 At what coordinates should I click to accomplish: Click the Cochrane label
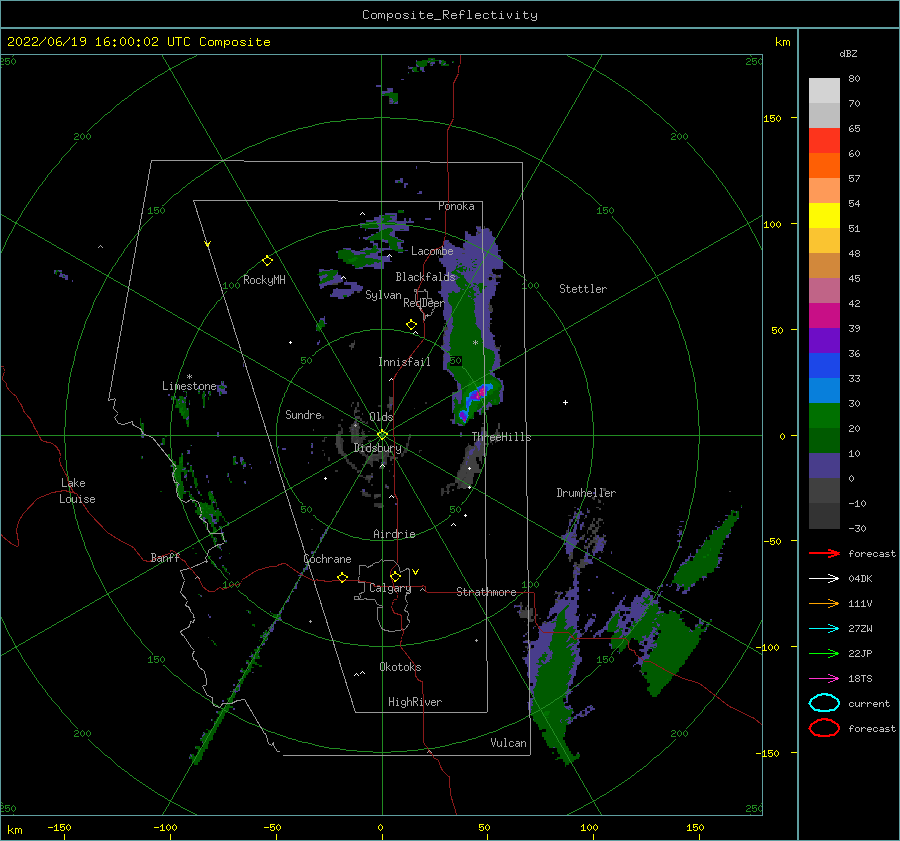coord(327,559)
